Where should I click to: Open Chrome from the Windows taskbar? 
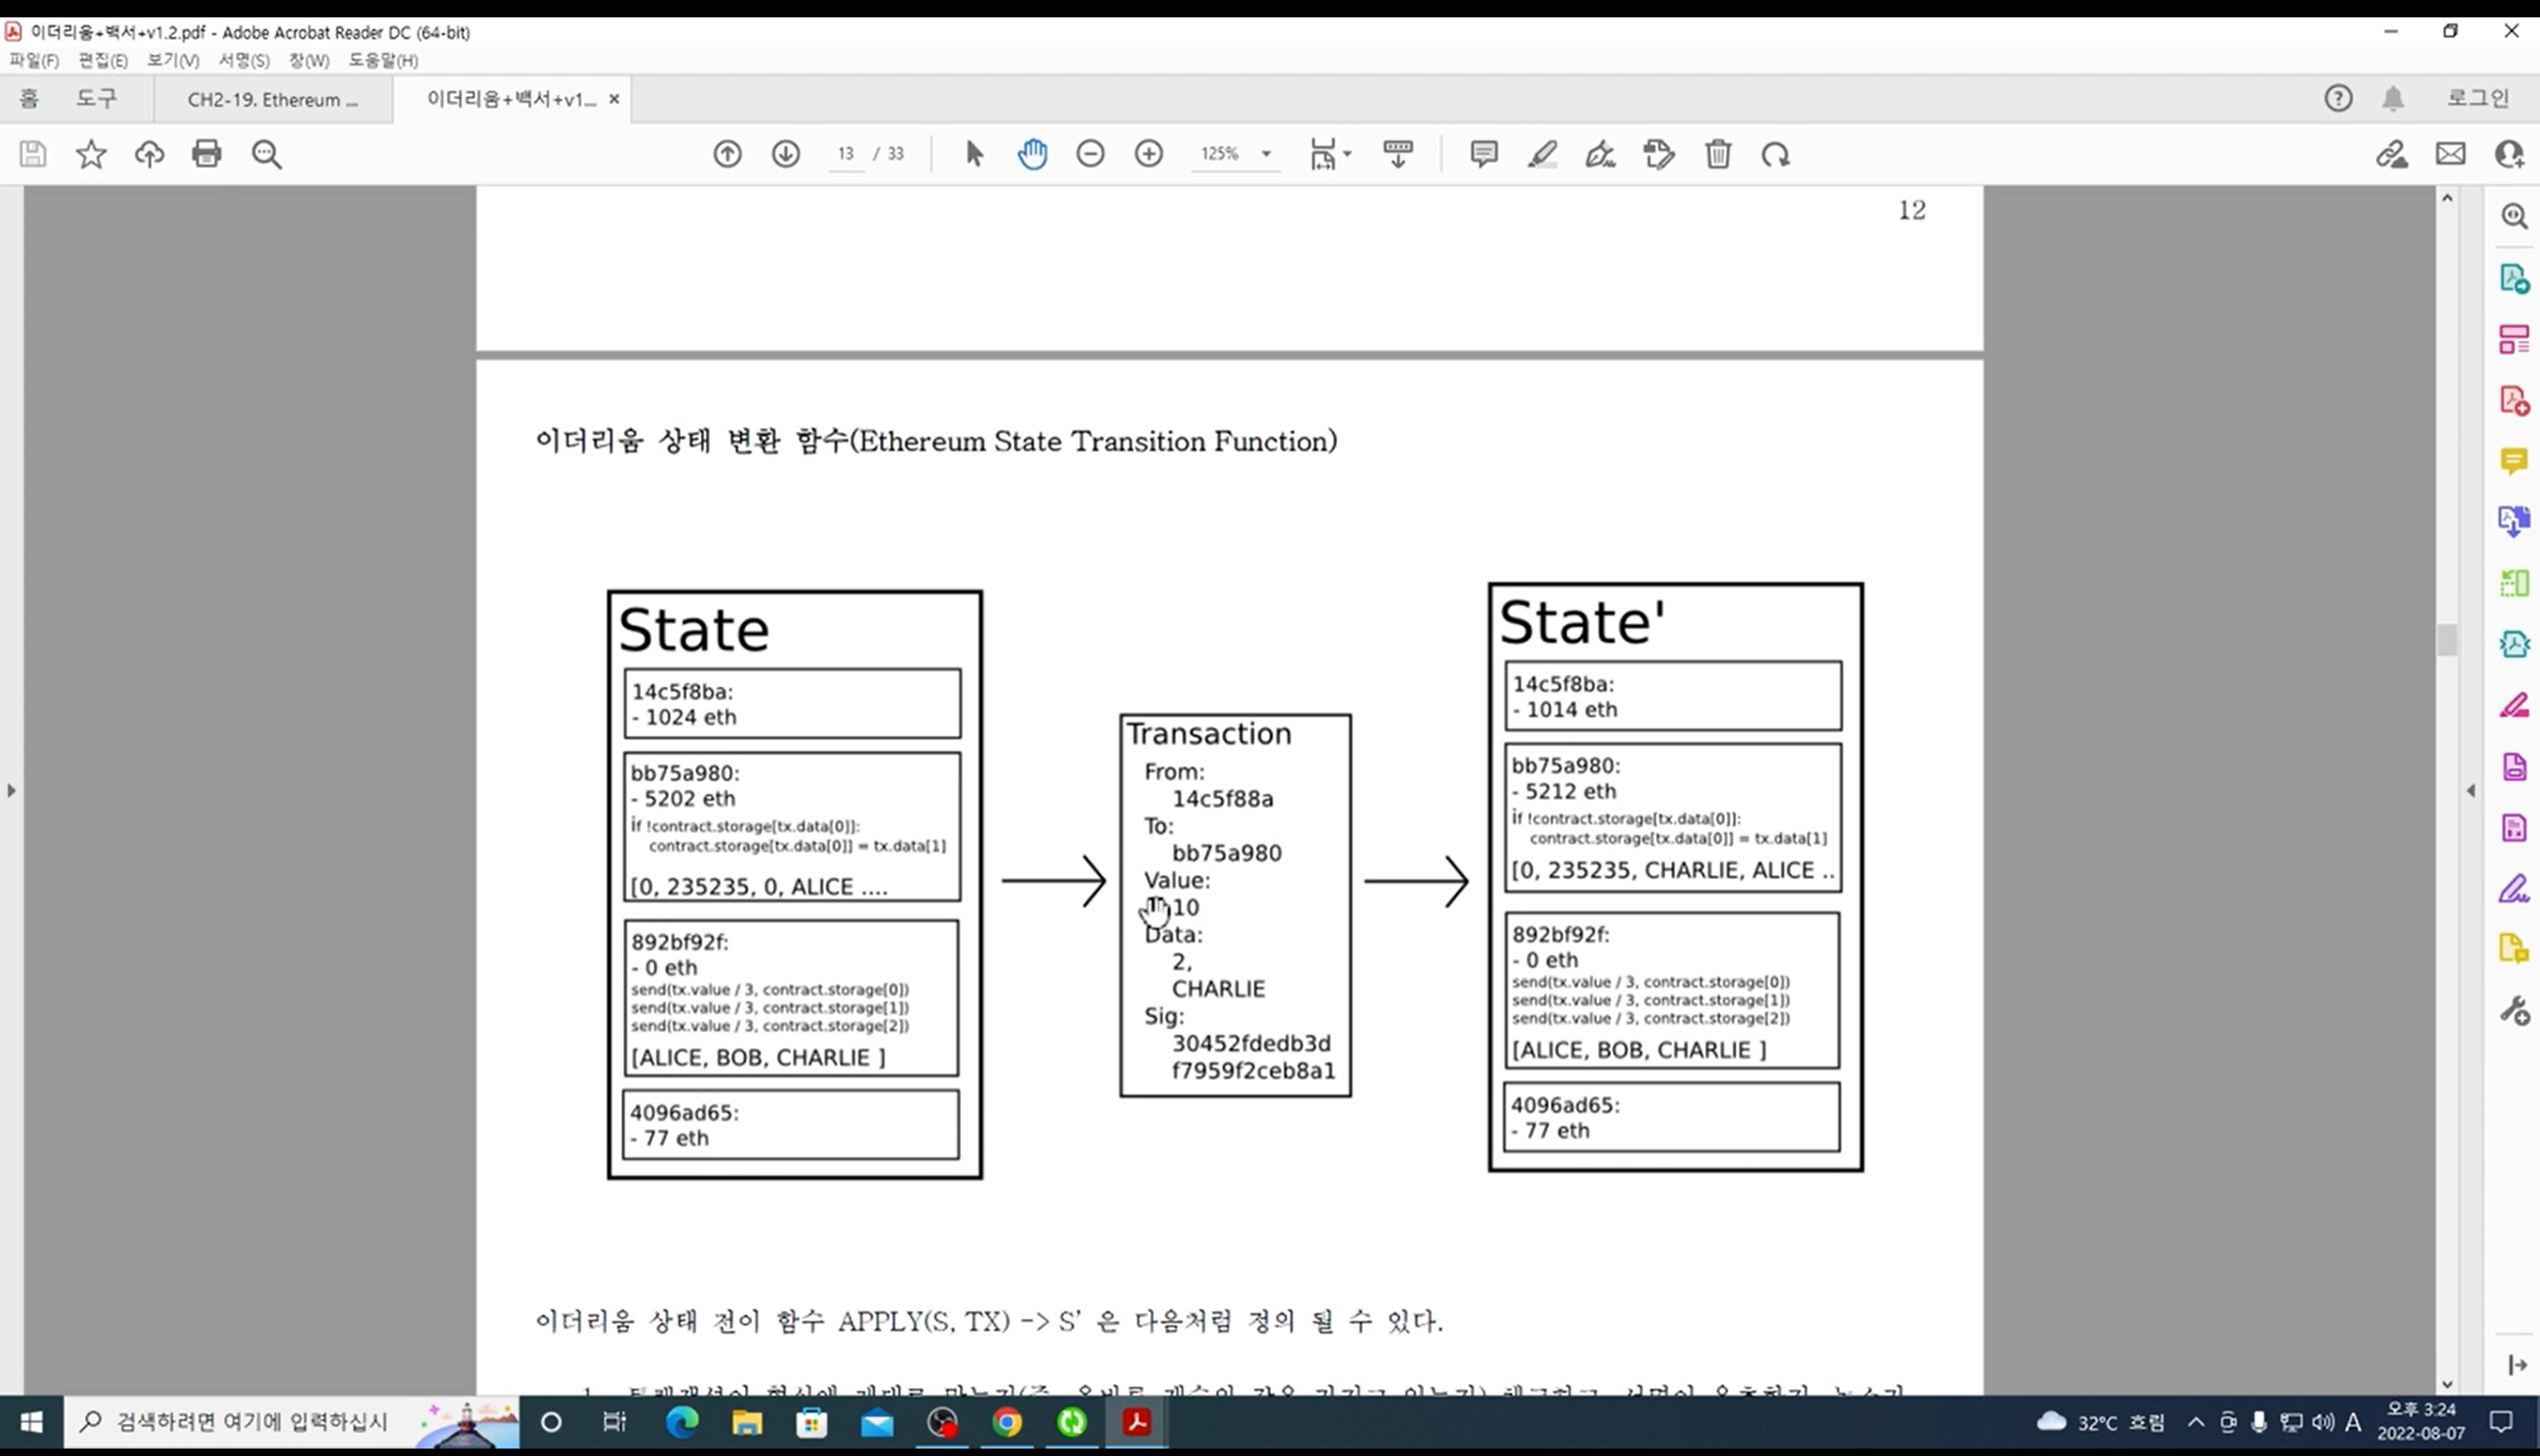[x=1007, y=1422]
